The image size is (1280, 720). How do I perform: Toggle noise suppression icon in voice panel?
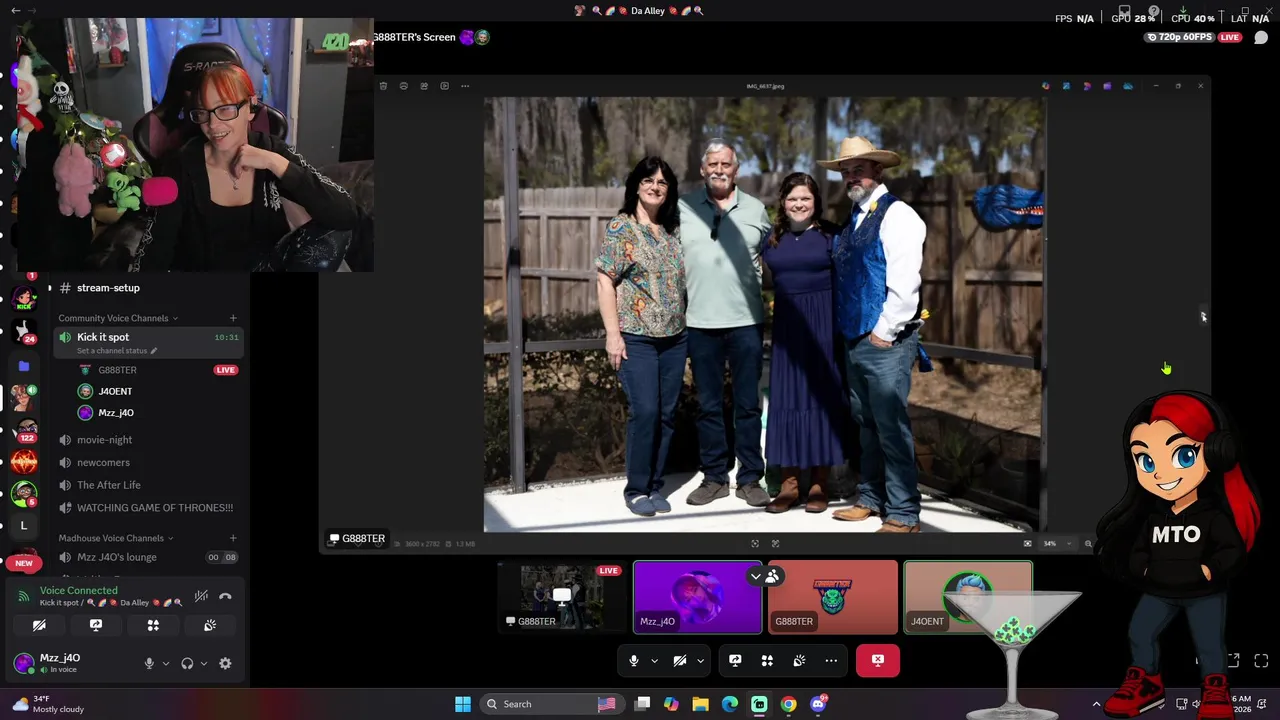(201, 596)
